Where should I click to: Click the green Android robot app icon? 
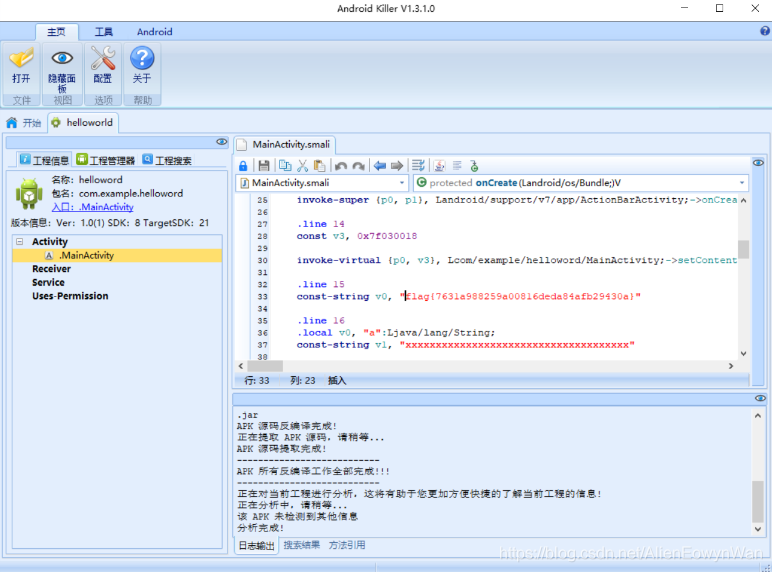click(29, 193)
